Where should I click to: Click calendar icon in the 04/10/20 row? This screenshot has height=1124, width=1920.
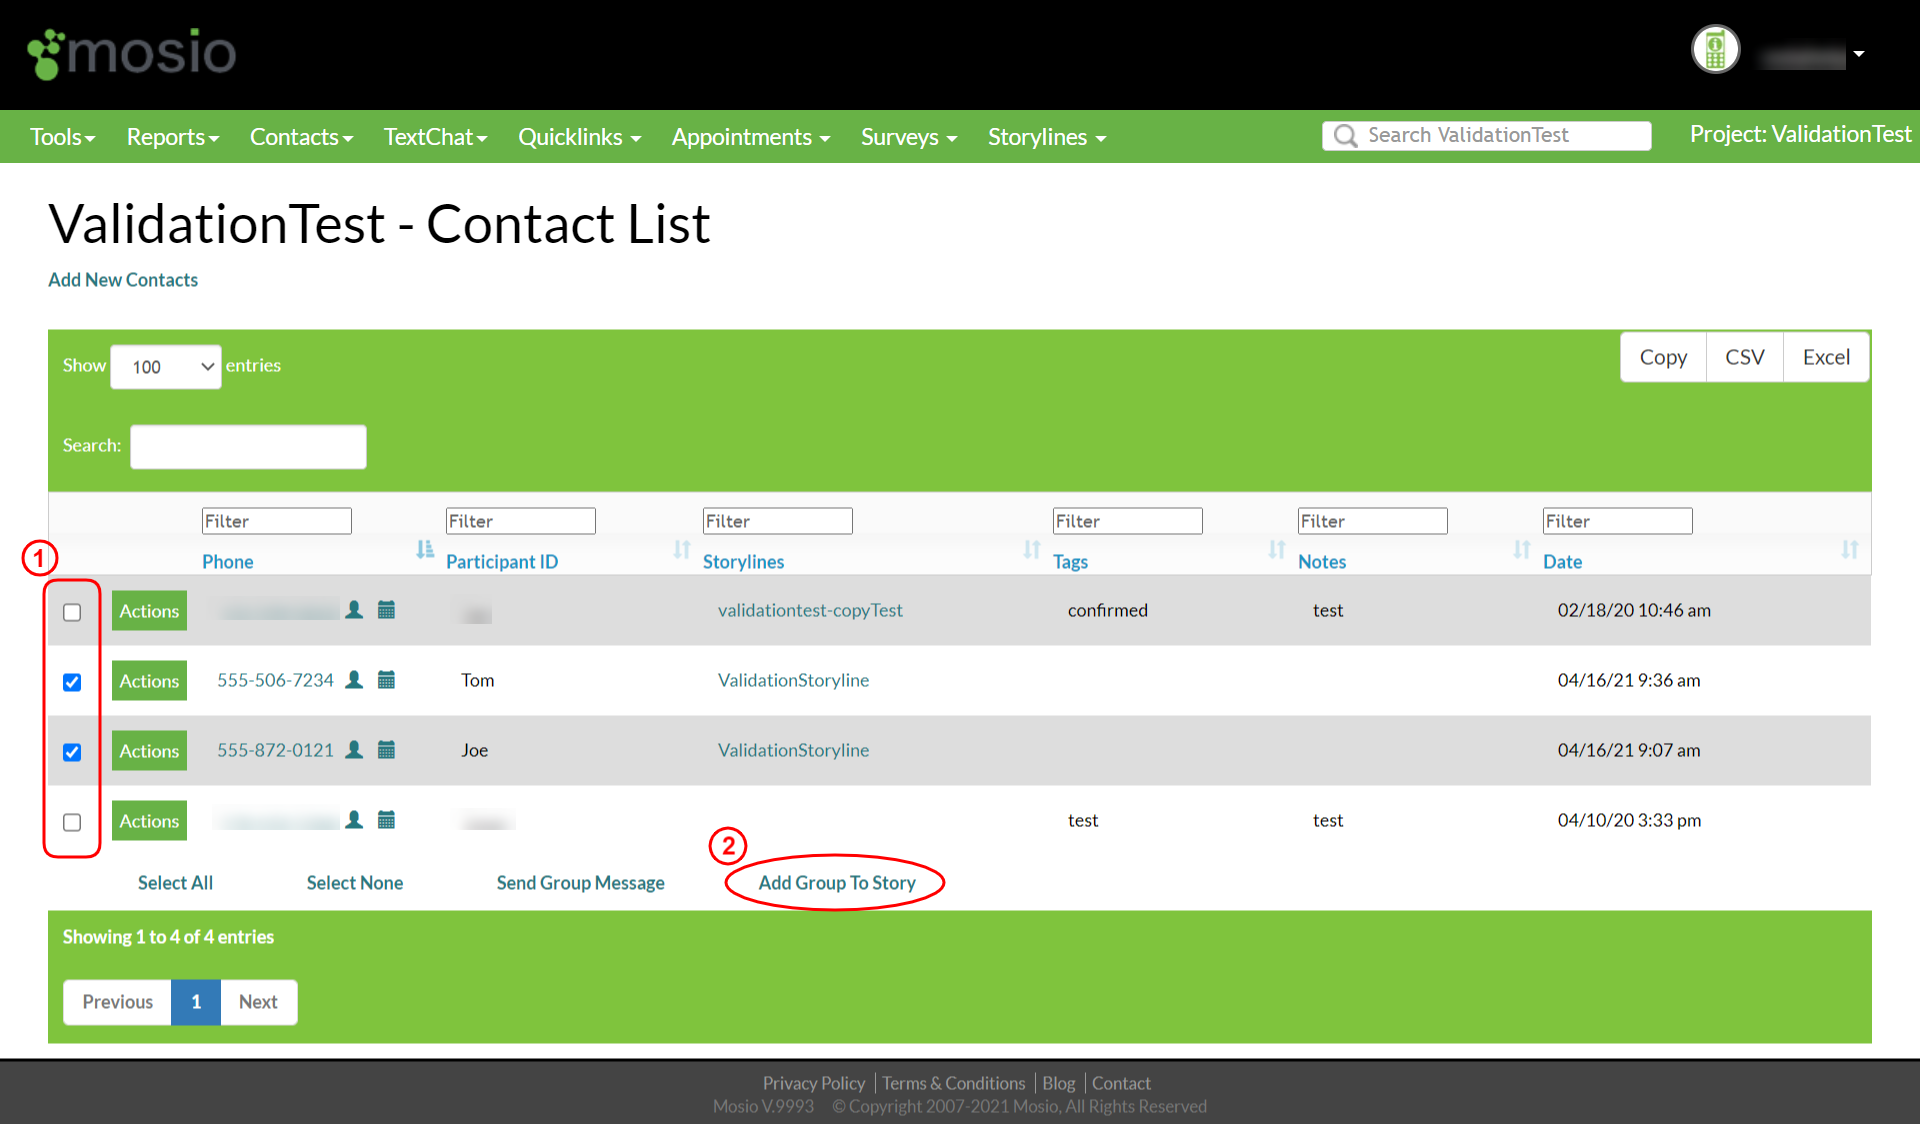[386, 820]
